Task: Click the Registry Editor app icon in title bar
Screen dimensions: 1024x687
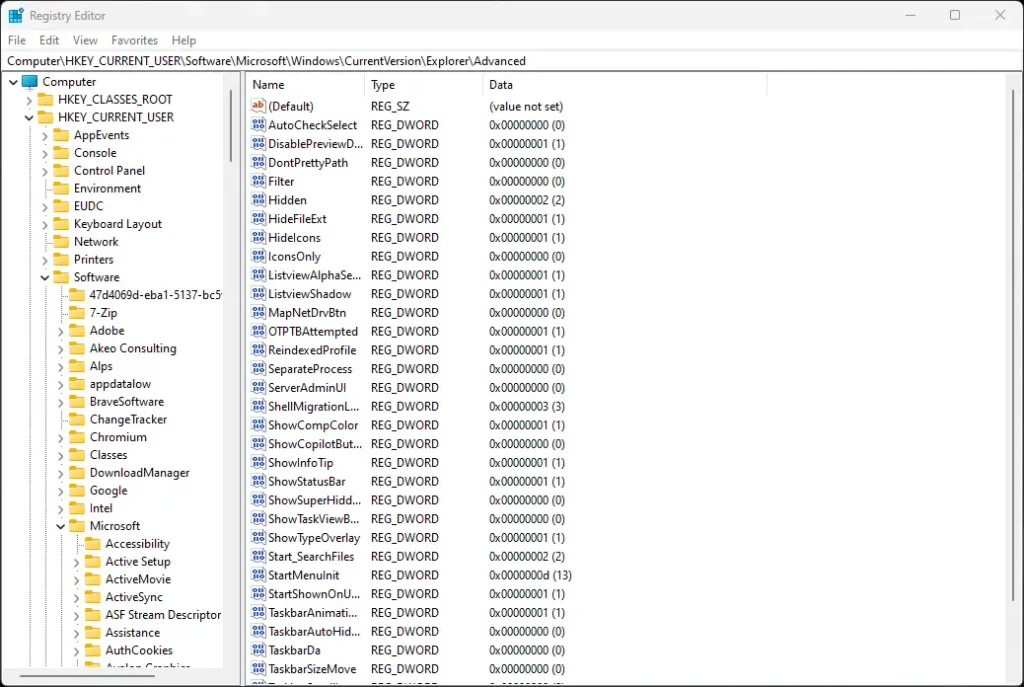Action: (x=16, y=15)
